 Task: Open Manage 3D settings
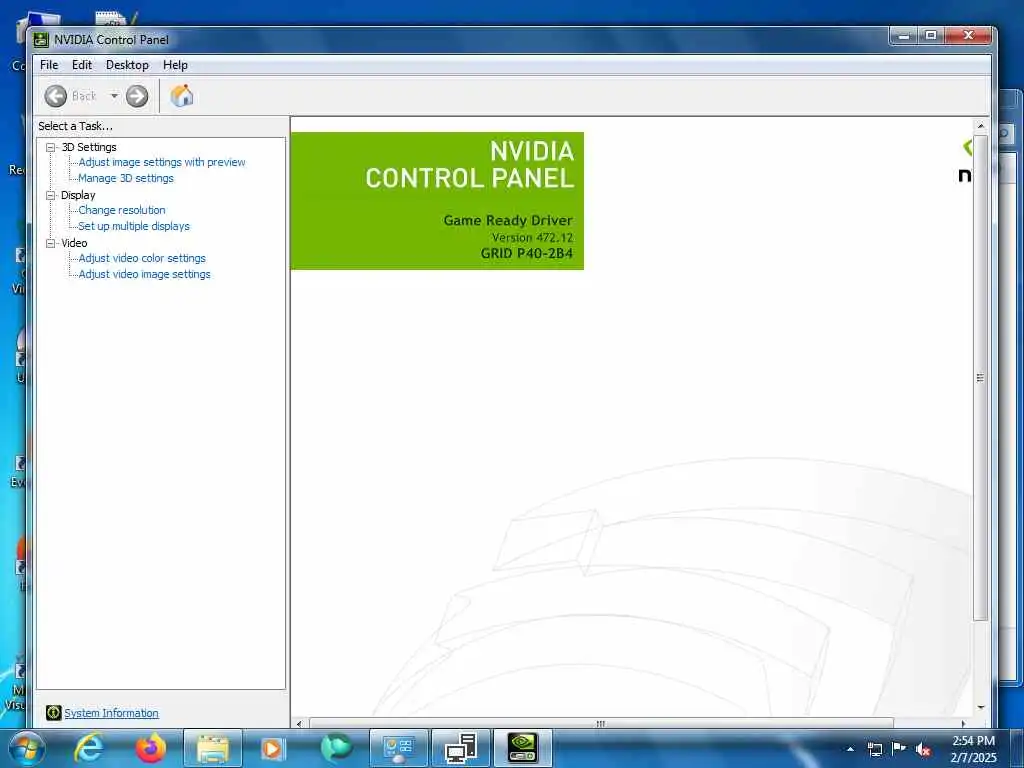pos(125,178)
